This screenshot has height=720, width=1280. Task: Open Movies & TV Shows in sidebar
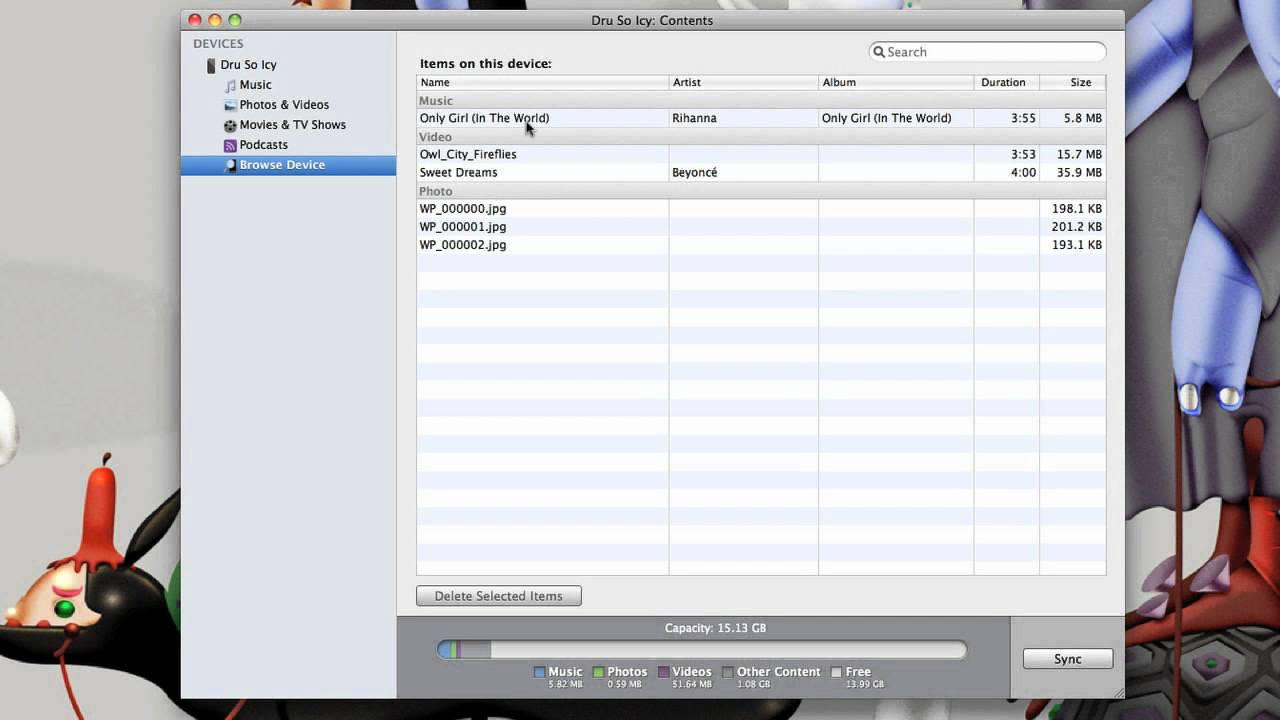(x=292, y=125)
